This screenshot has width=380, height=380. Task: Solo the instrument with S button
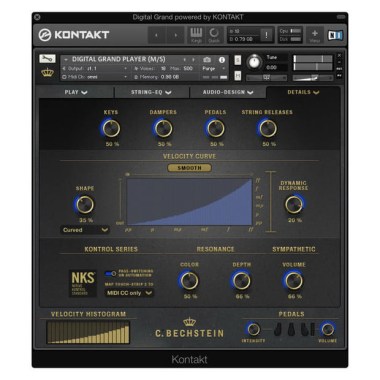(238, 60)
